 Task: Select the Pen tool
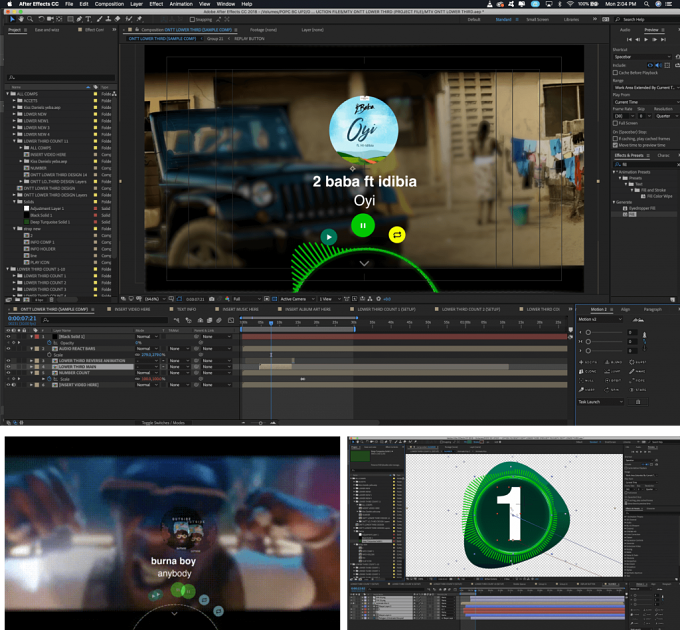tap(79, 19)
